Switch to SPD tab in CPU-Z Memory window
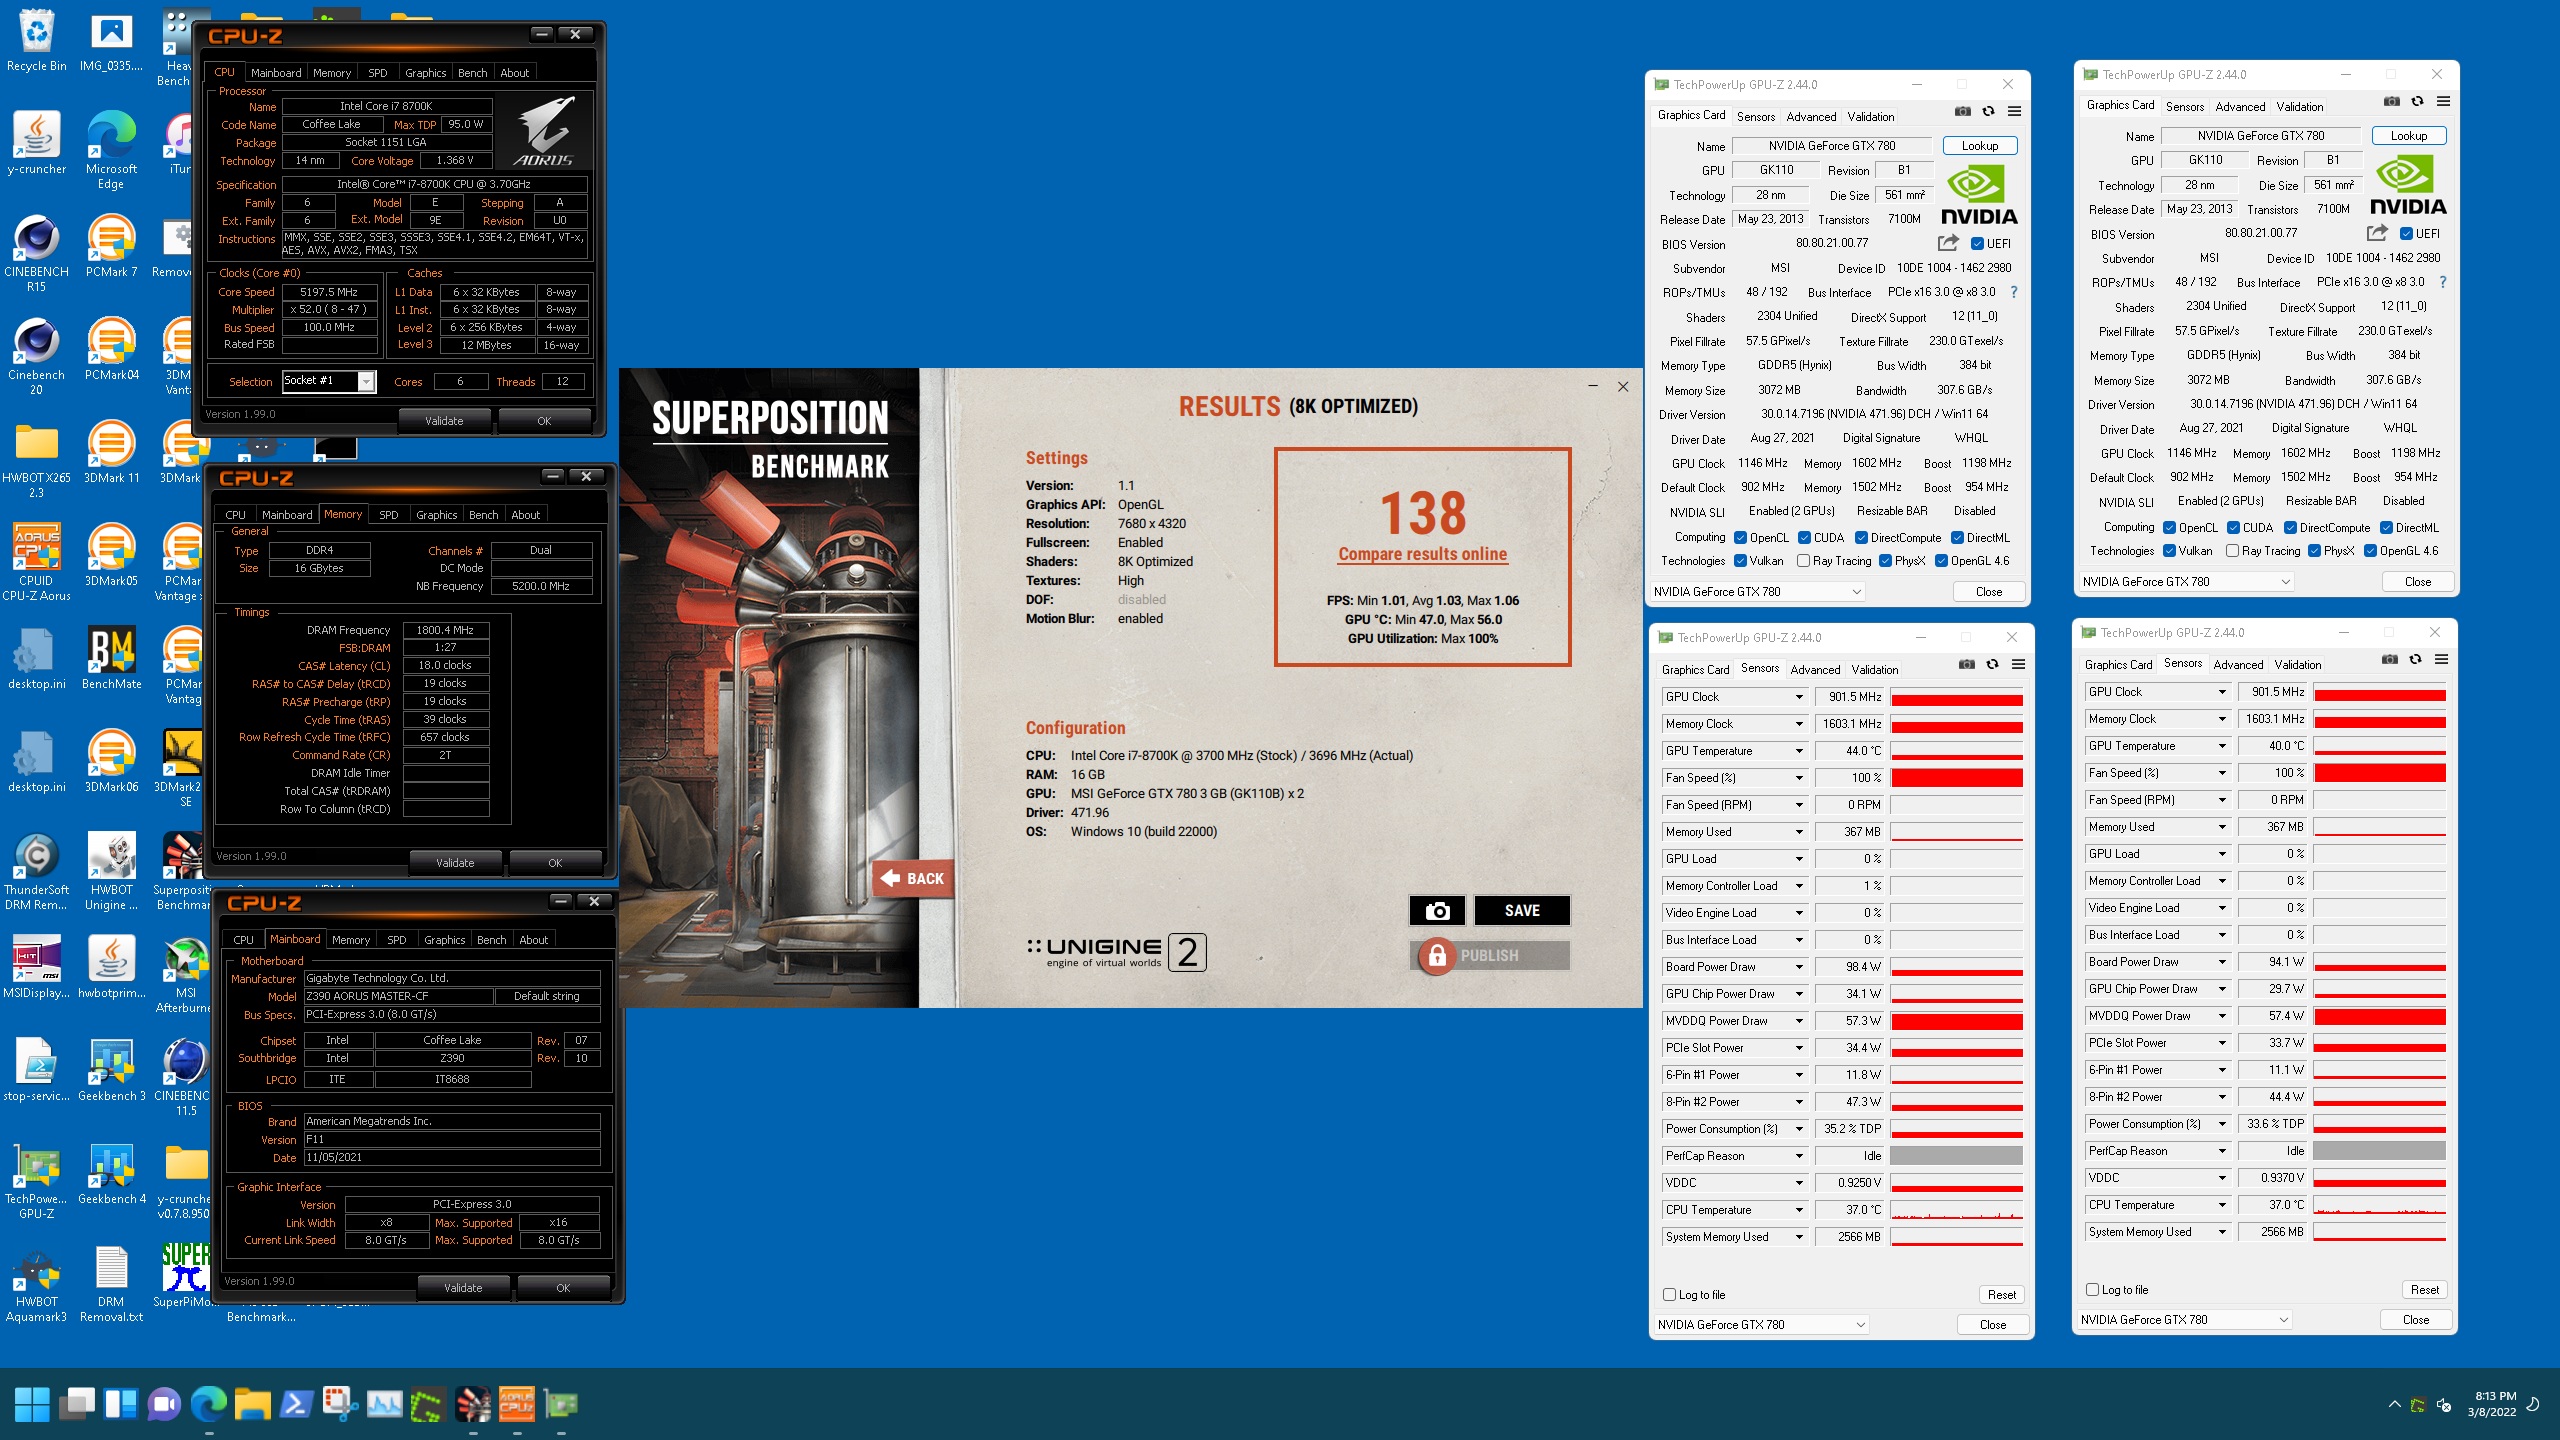 coord(388,515)
